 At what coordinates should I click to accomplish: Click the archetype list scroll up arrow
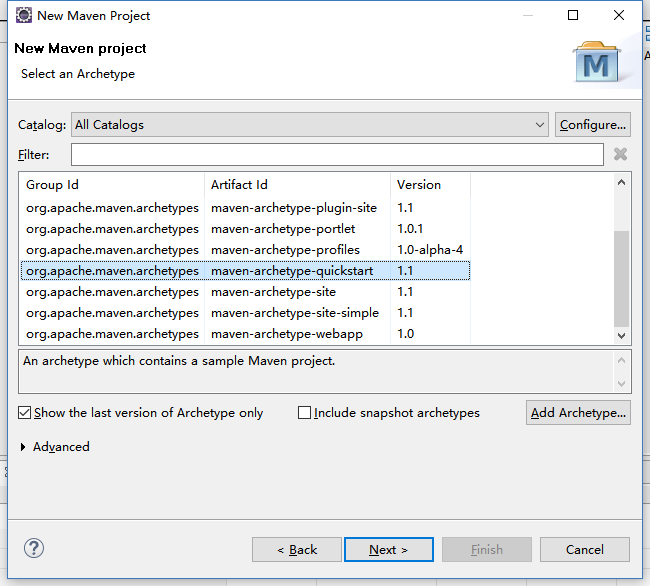[x=621, y=182]
